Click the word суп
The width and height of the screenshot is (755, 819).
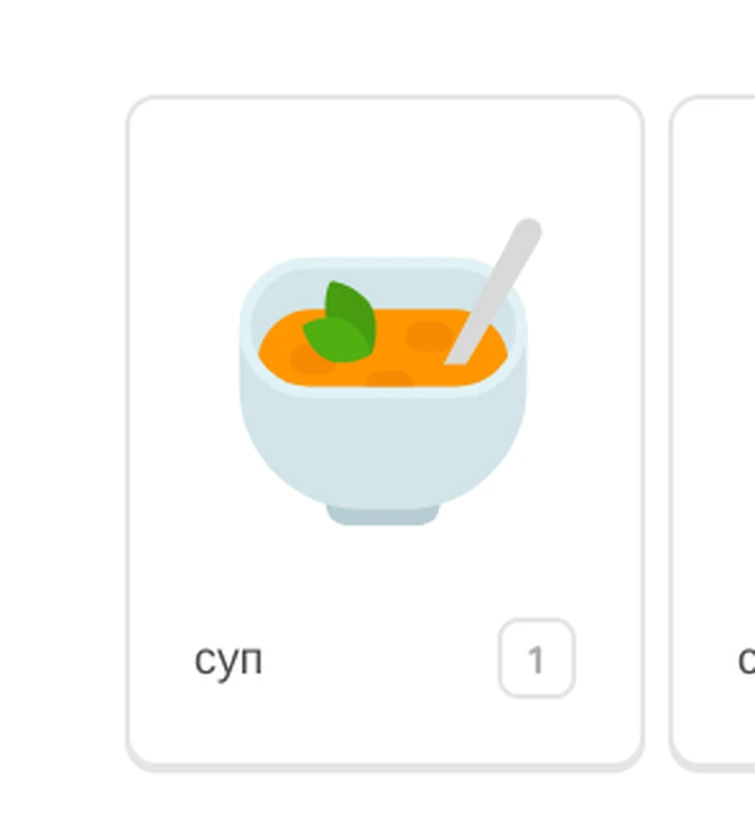[x=228, y=661]
